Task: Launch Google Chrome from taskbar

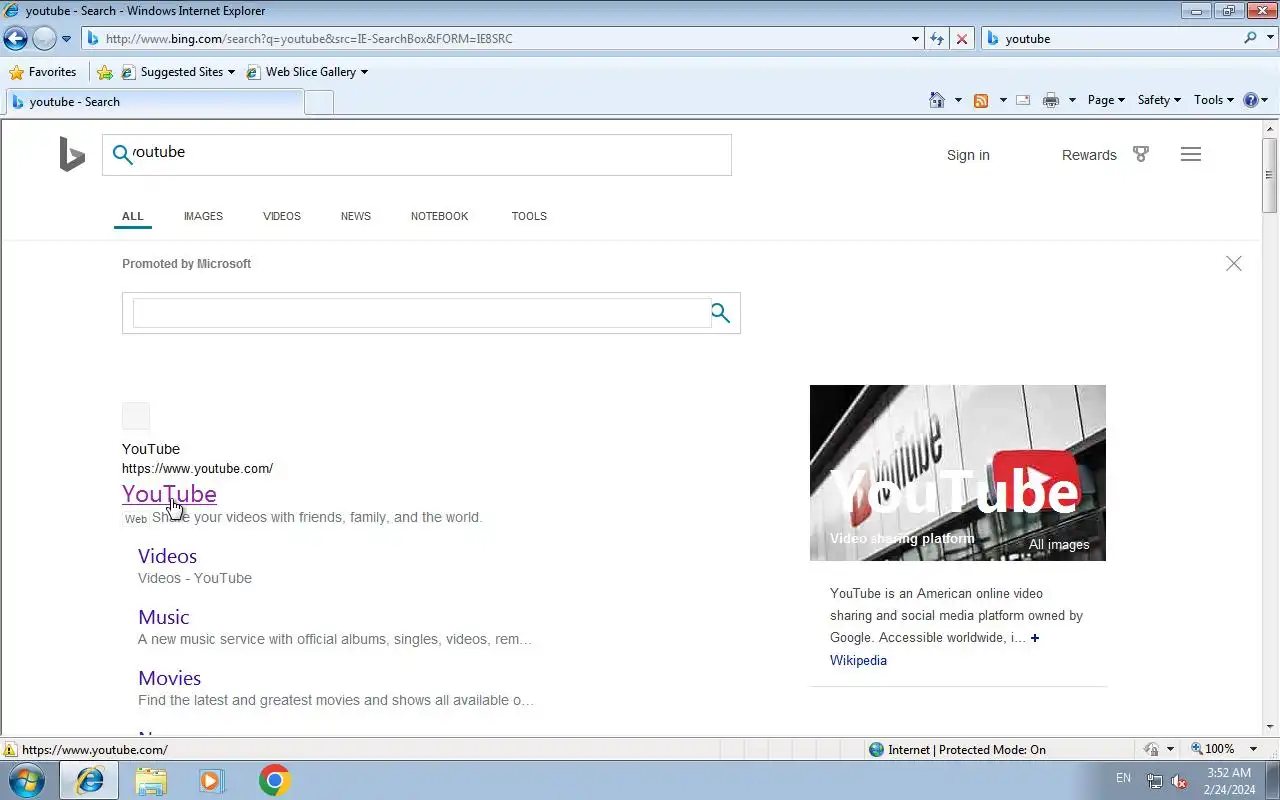Action: [274, 780]
